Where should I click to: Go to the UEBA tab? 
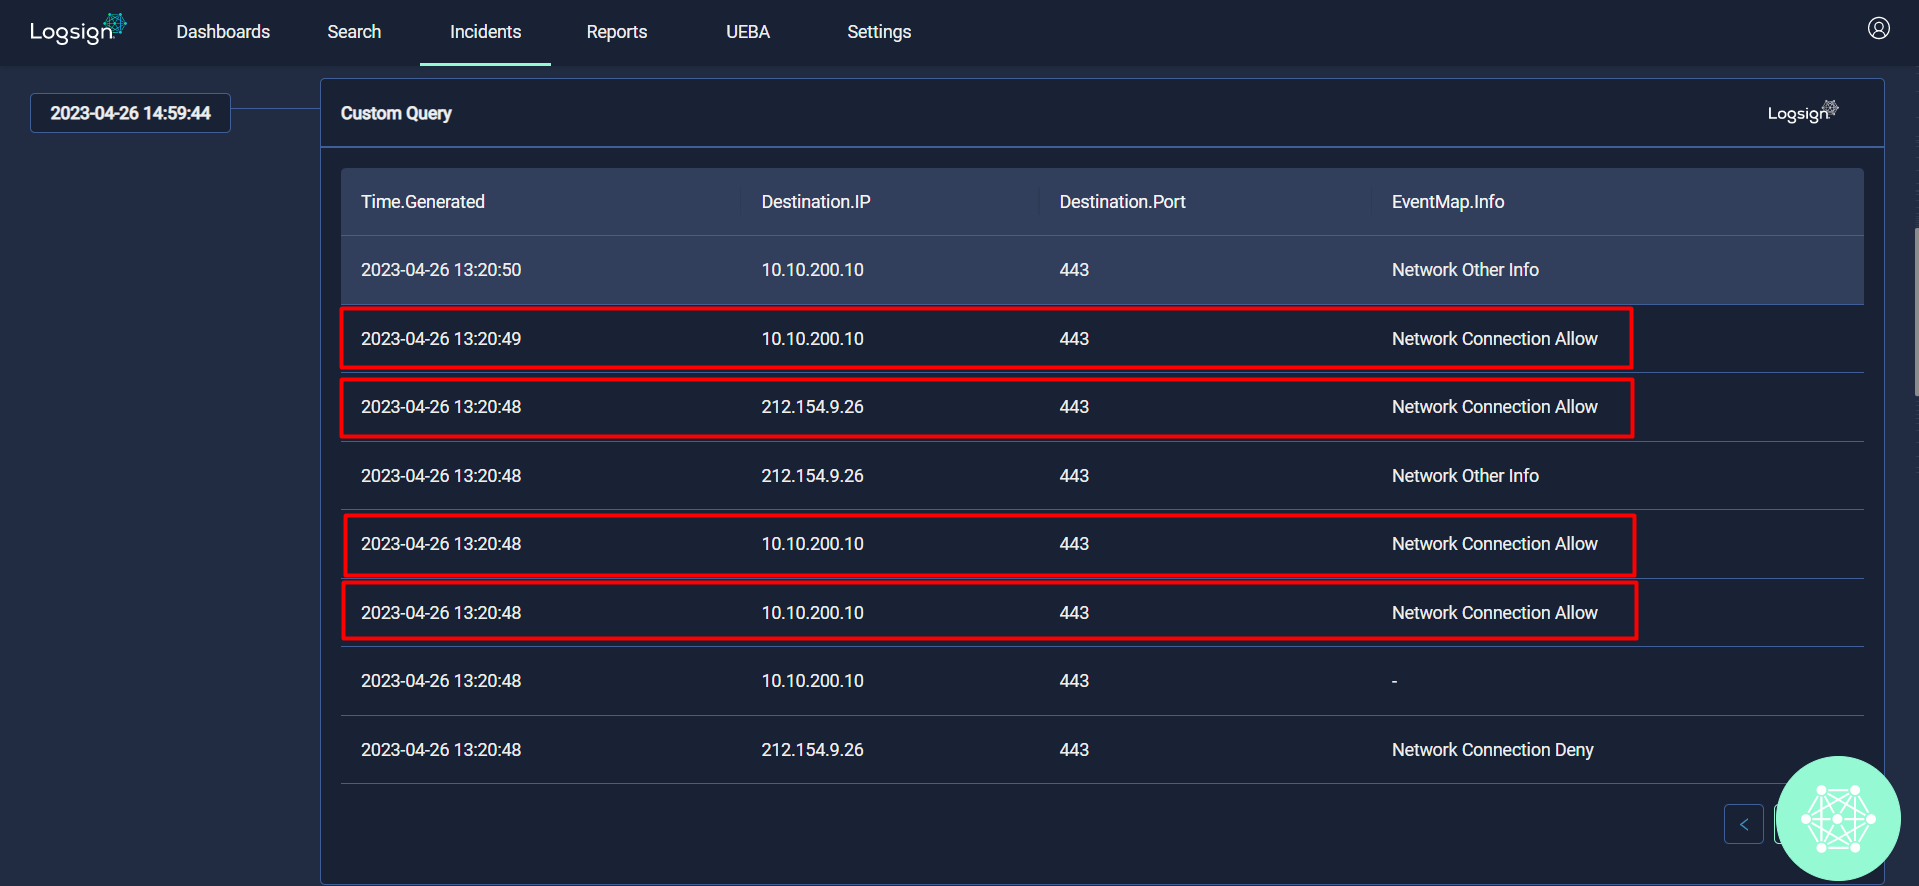pos(748,32)
